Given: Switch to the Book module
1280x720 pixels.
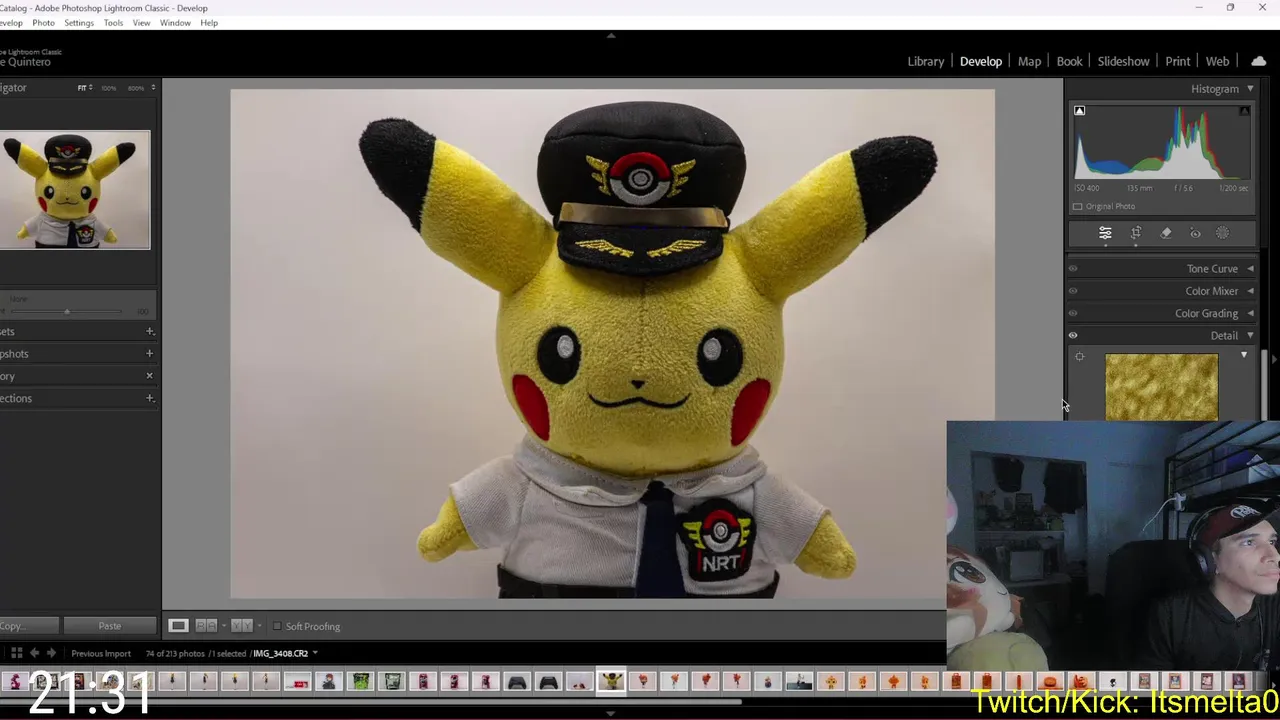Looking at the screenshot, I should (x=1069, y=61).
